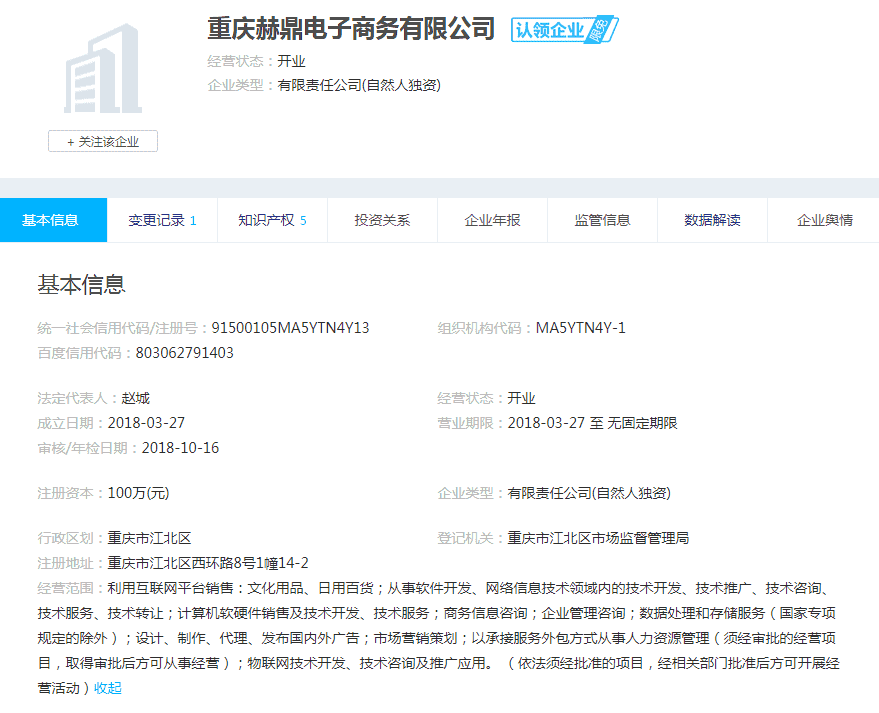This screenshot has width=879, height=713.
Task: Switch to the 数据解读 tab
Action: coord(712,220)
